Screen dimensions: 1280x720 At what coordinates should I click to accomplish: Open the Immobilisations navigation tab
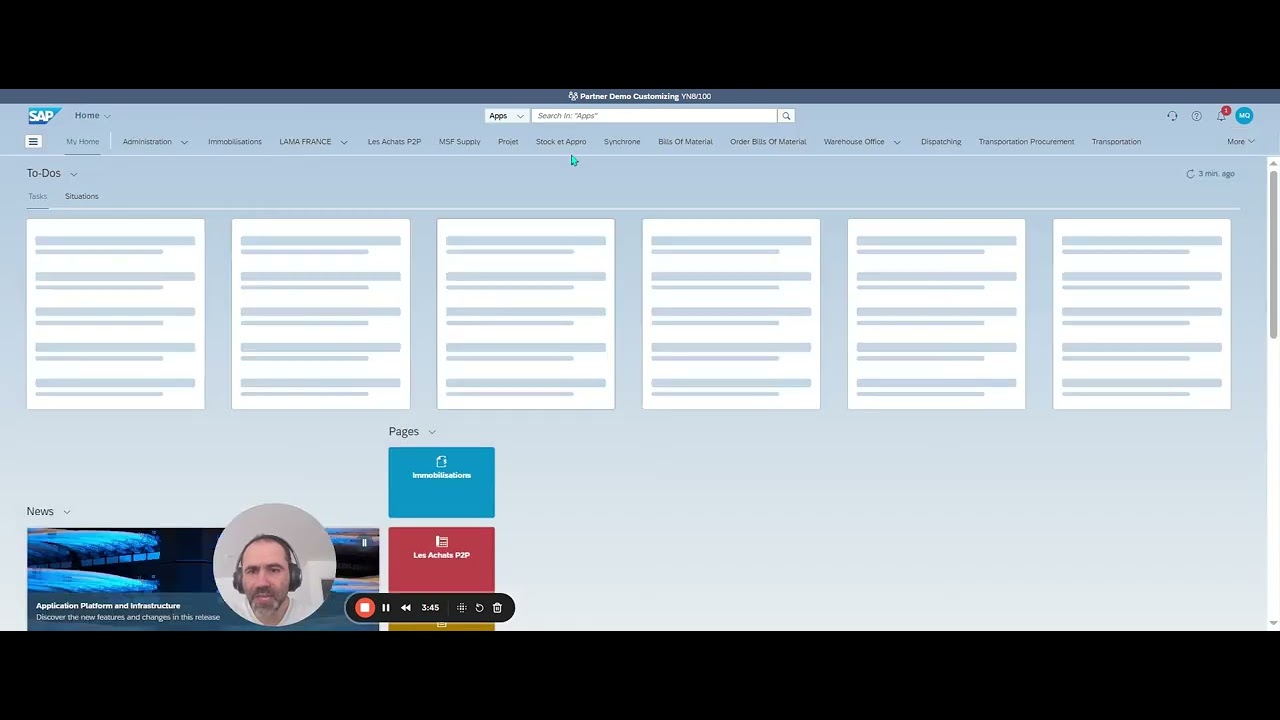[235, 142]
